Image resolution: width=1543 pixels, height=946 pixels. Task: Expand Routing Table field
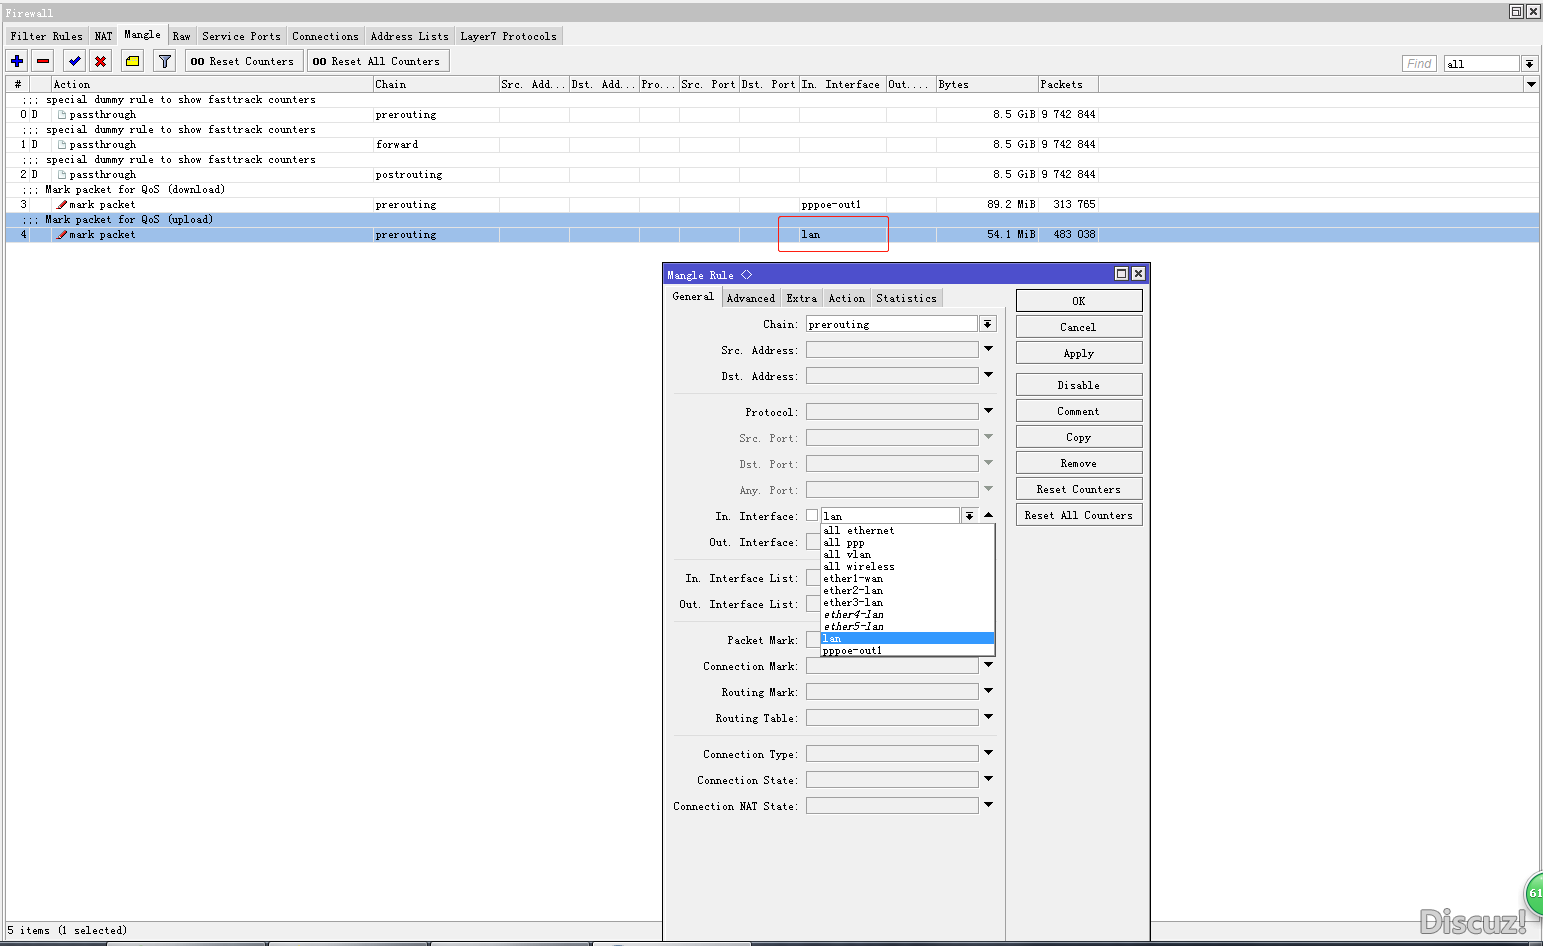tap(988, 717)
